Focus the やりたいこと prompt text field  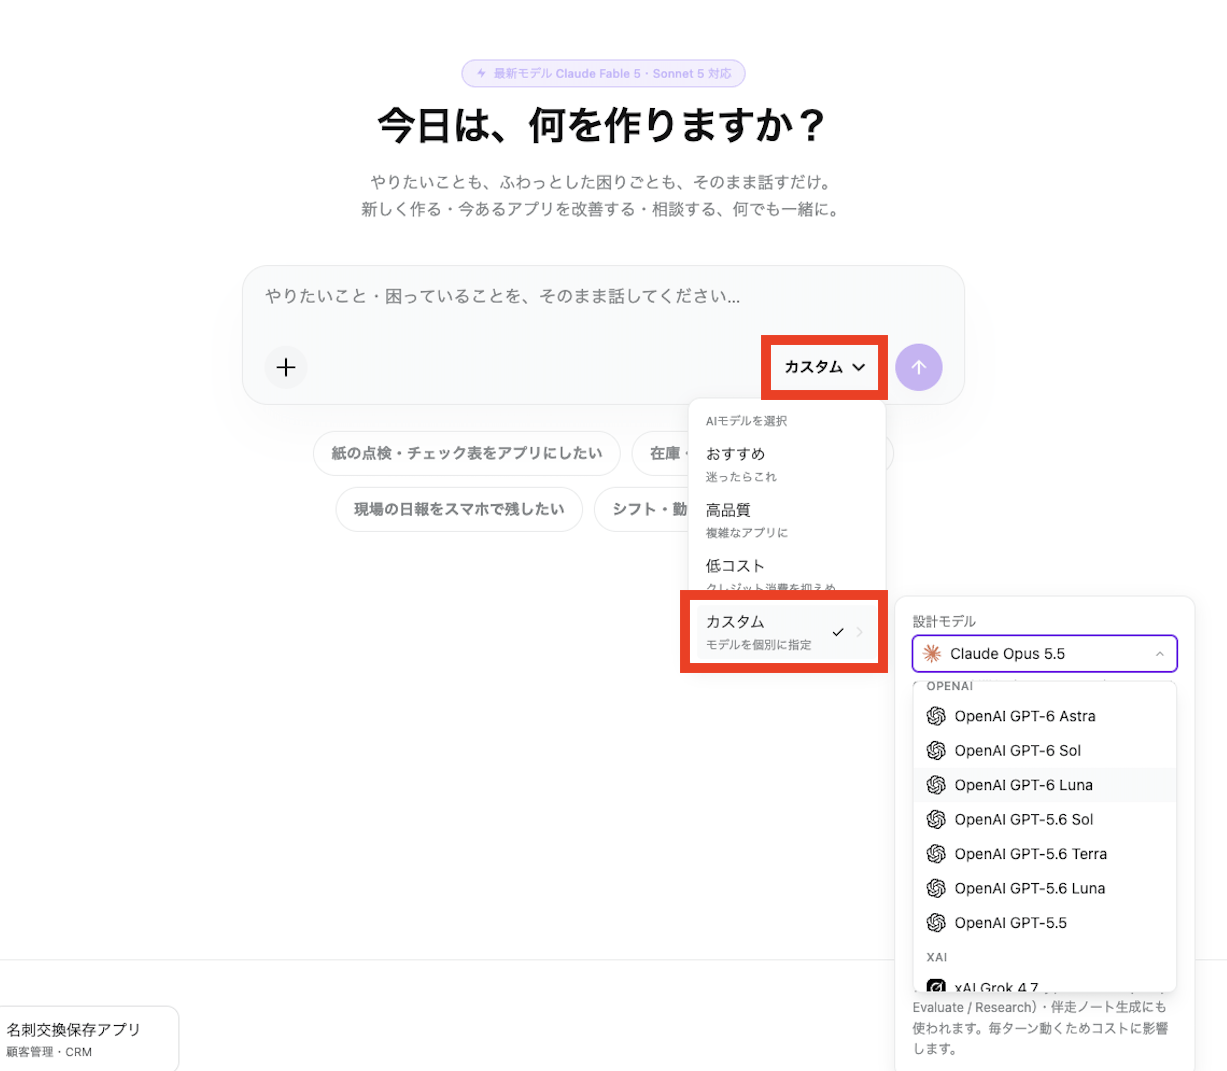[x=603, y=297]
